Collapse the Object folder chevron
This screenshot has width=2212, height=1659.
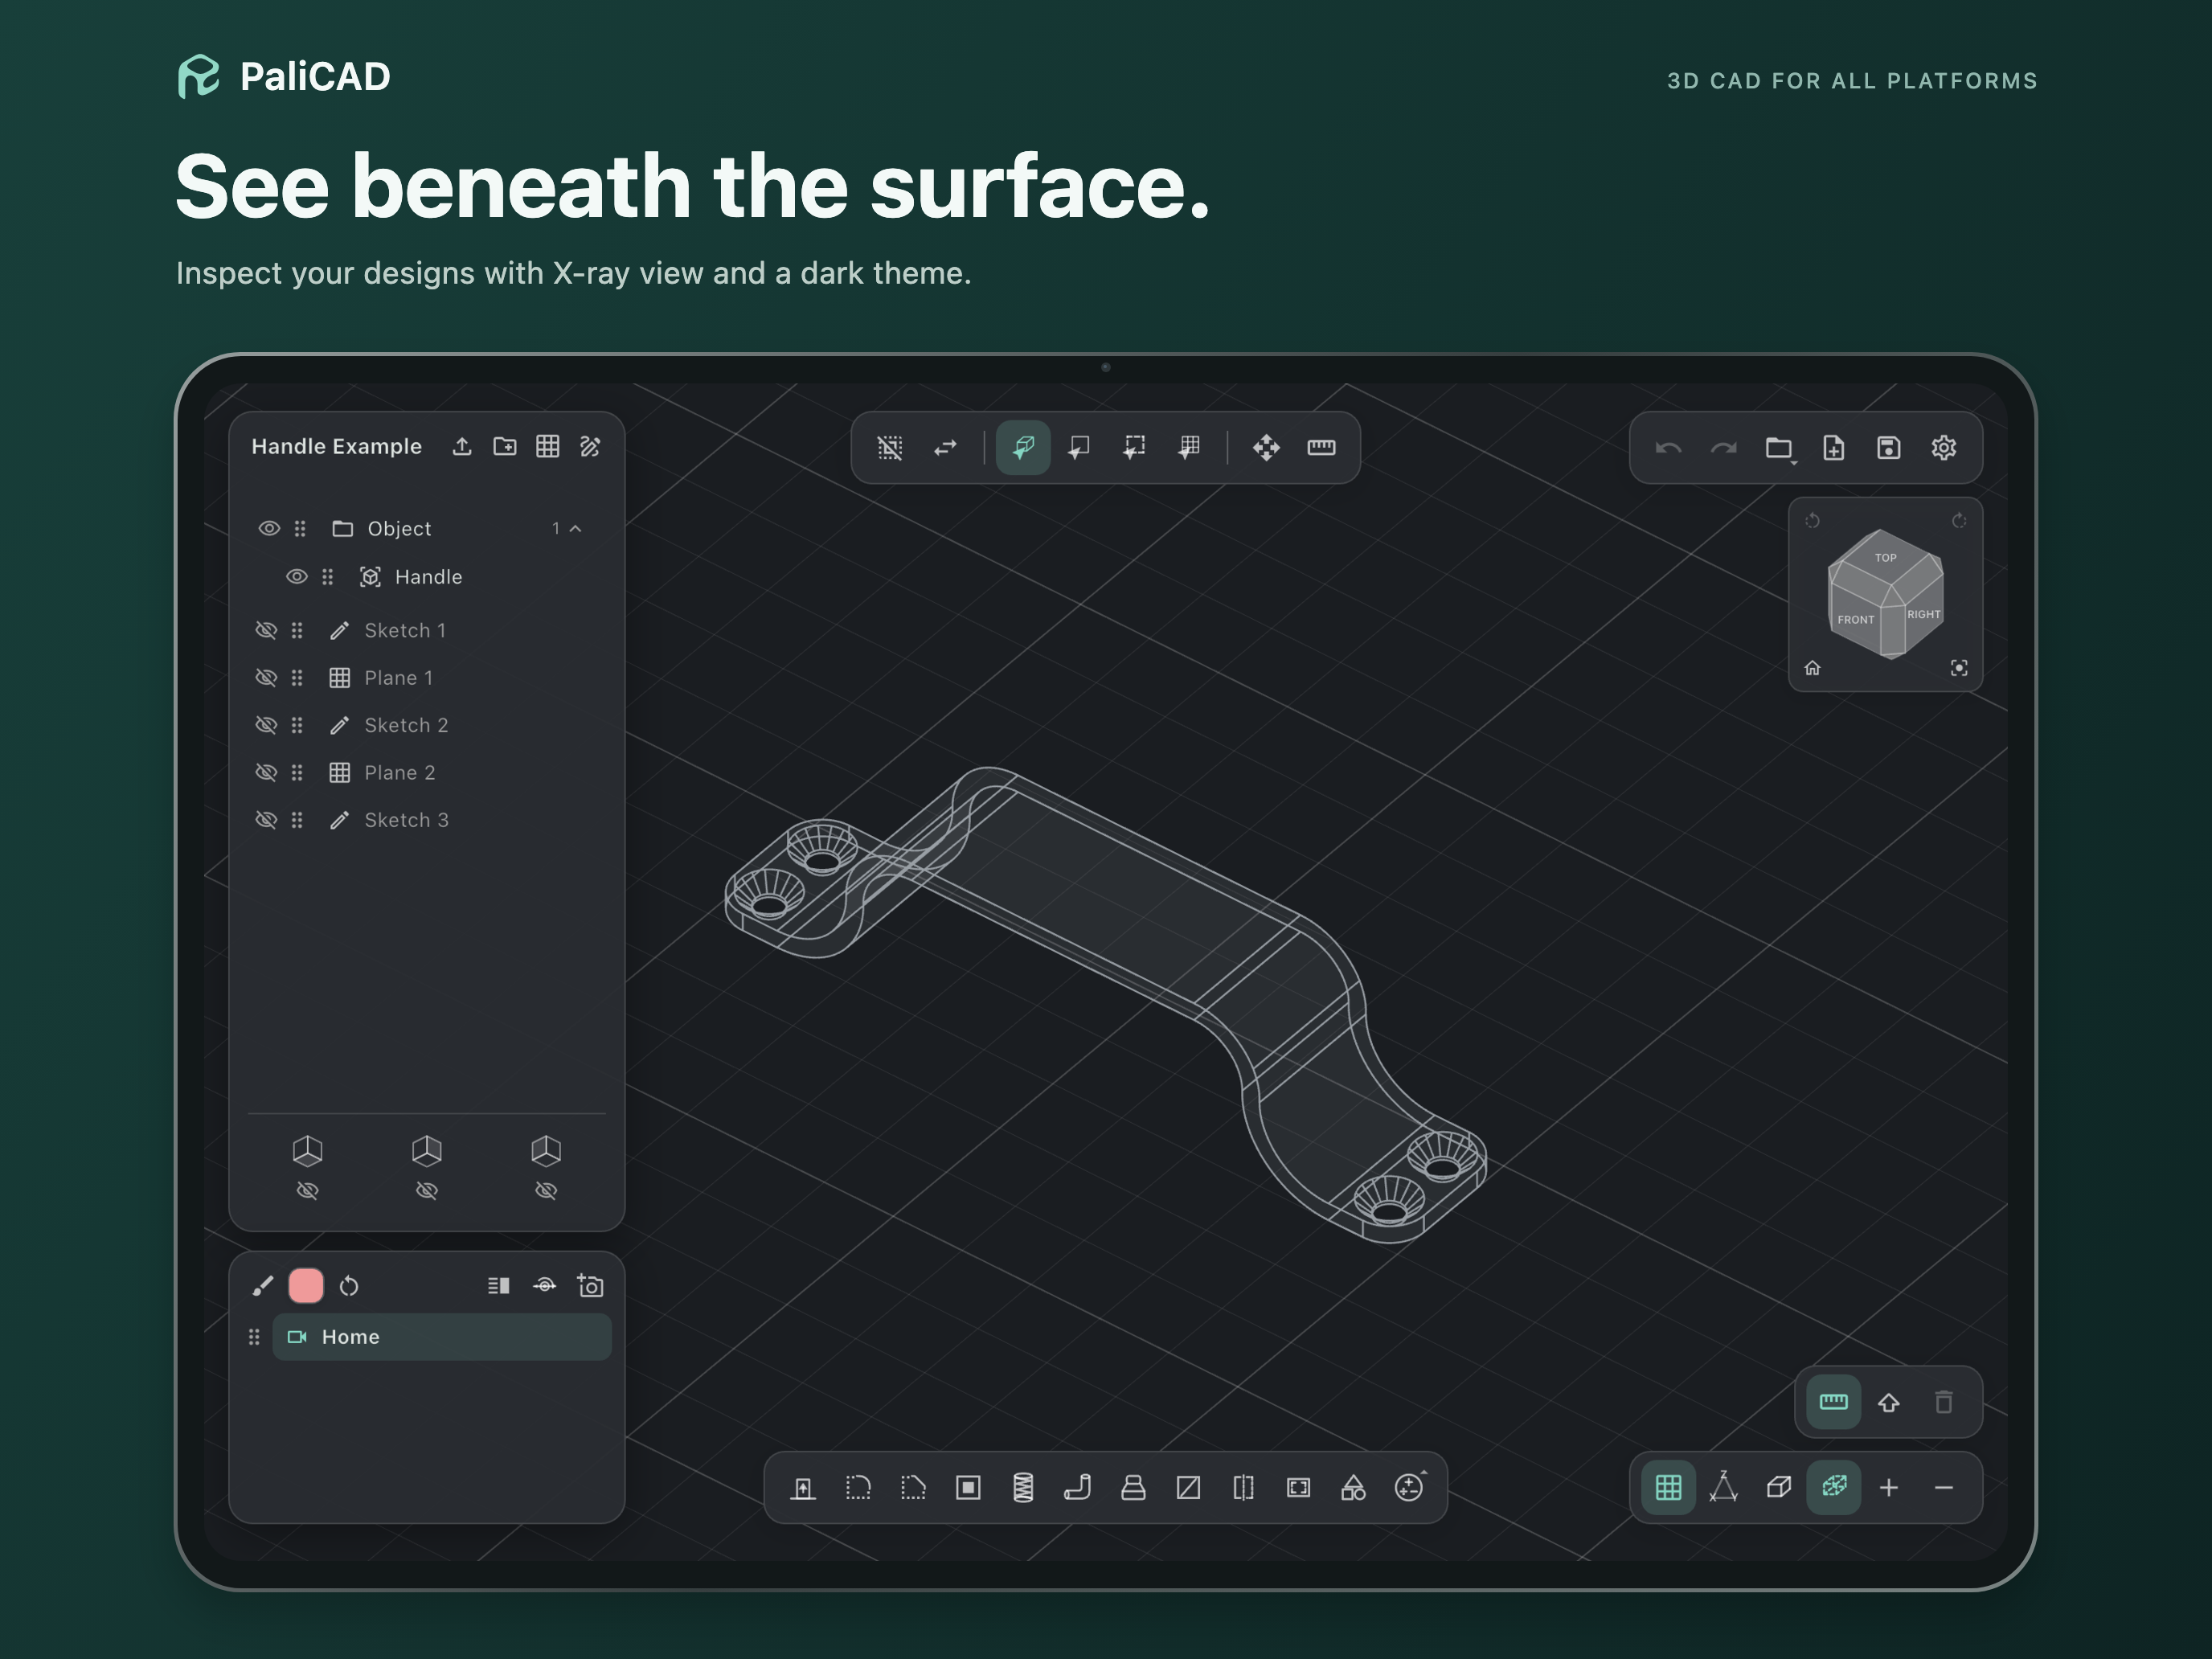click(x=576, y=528)
